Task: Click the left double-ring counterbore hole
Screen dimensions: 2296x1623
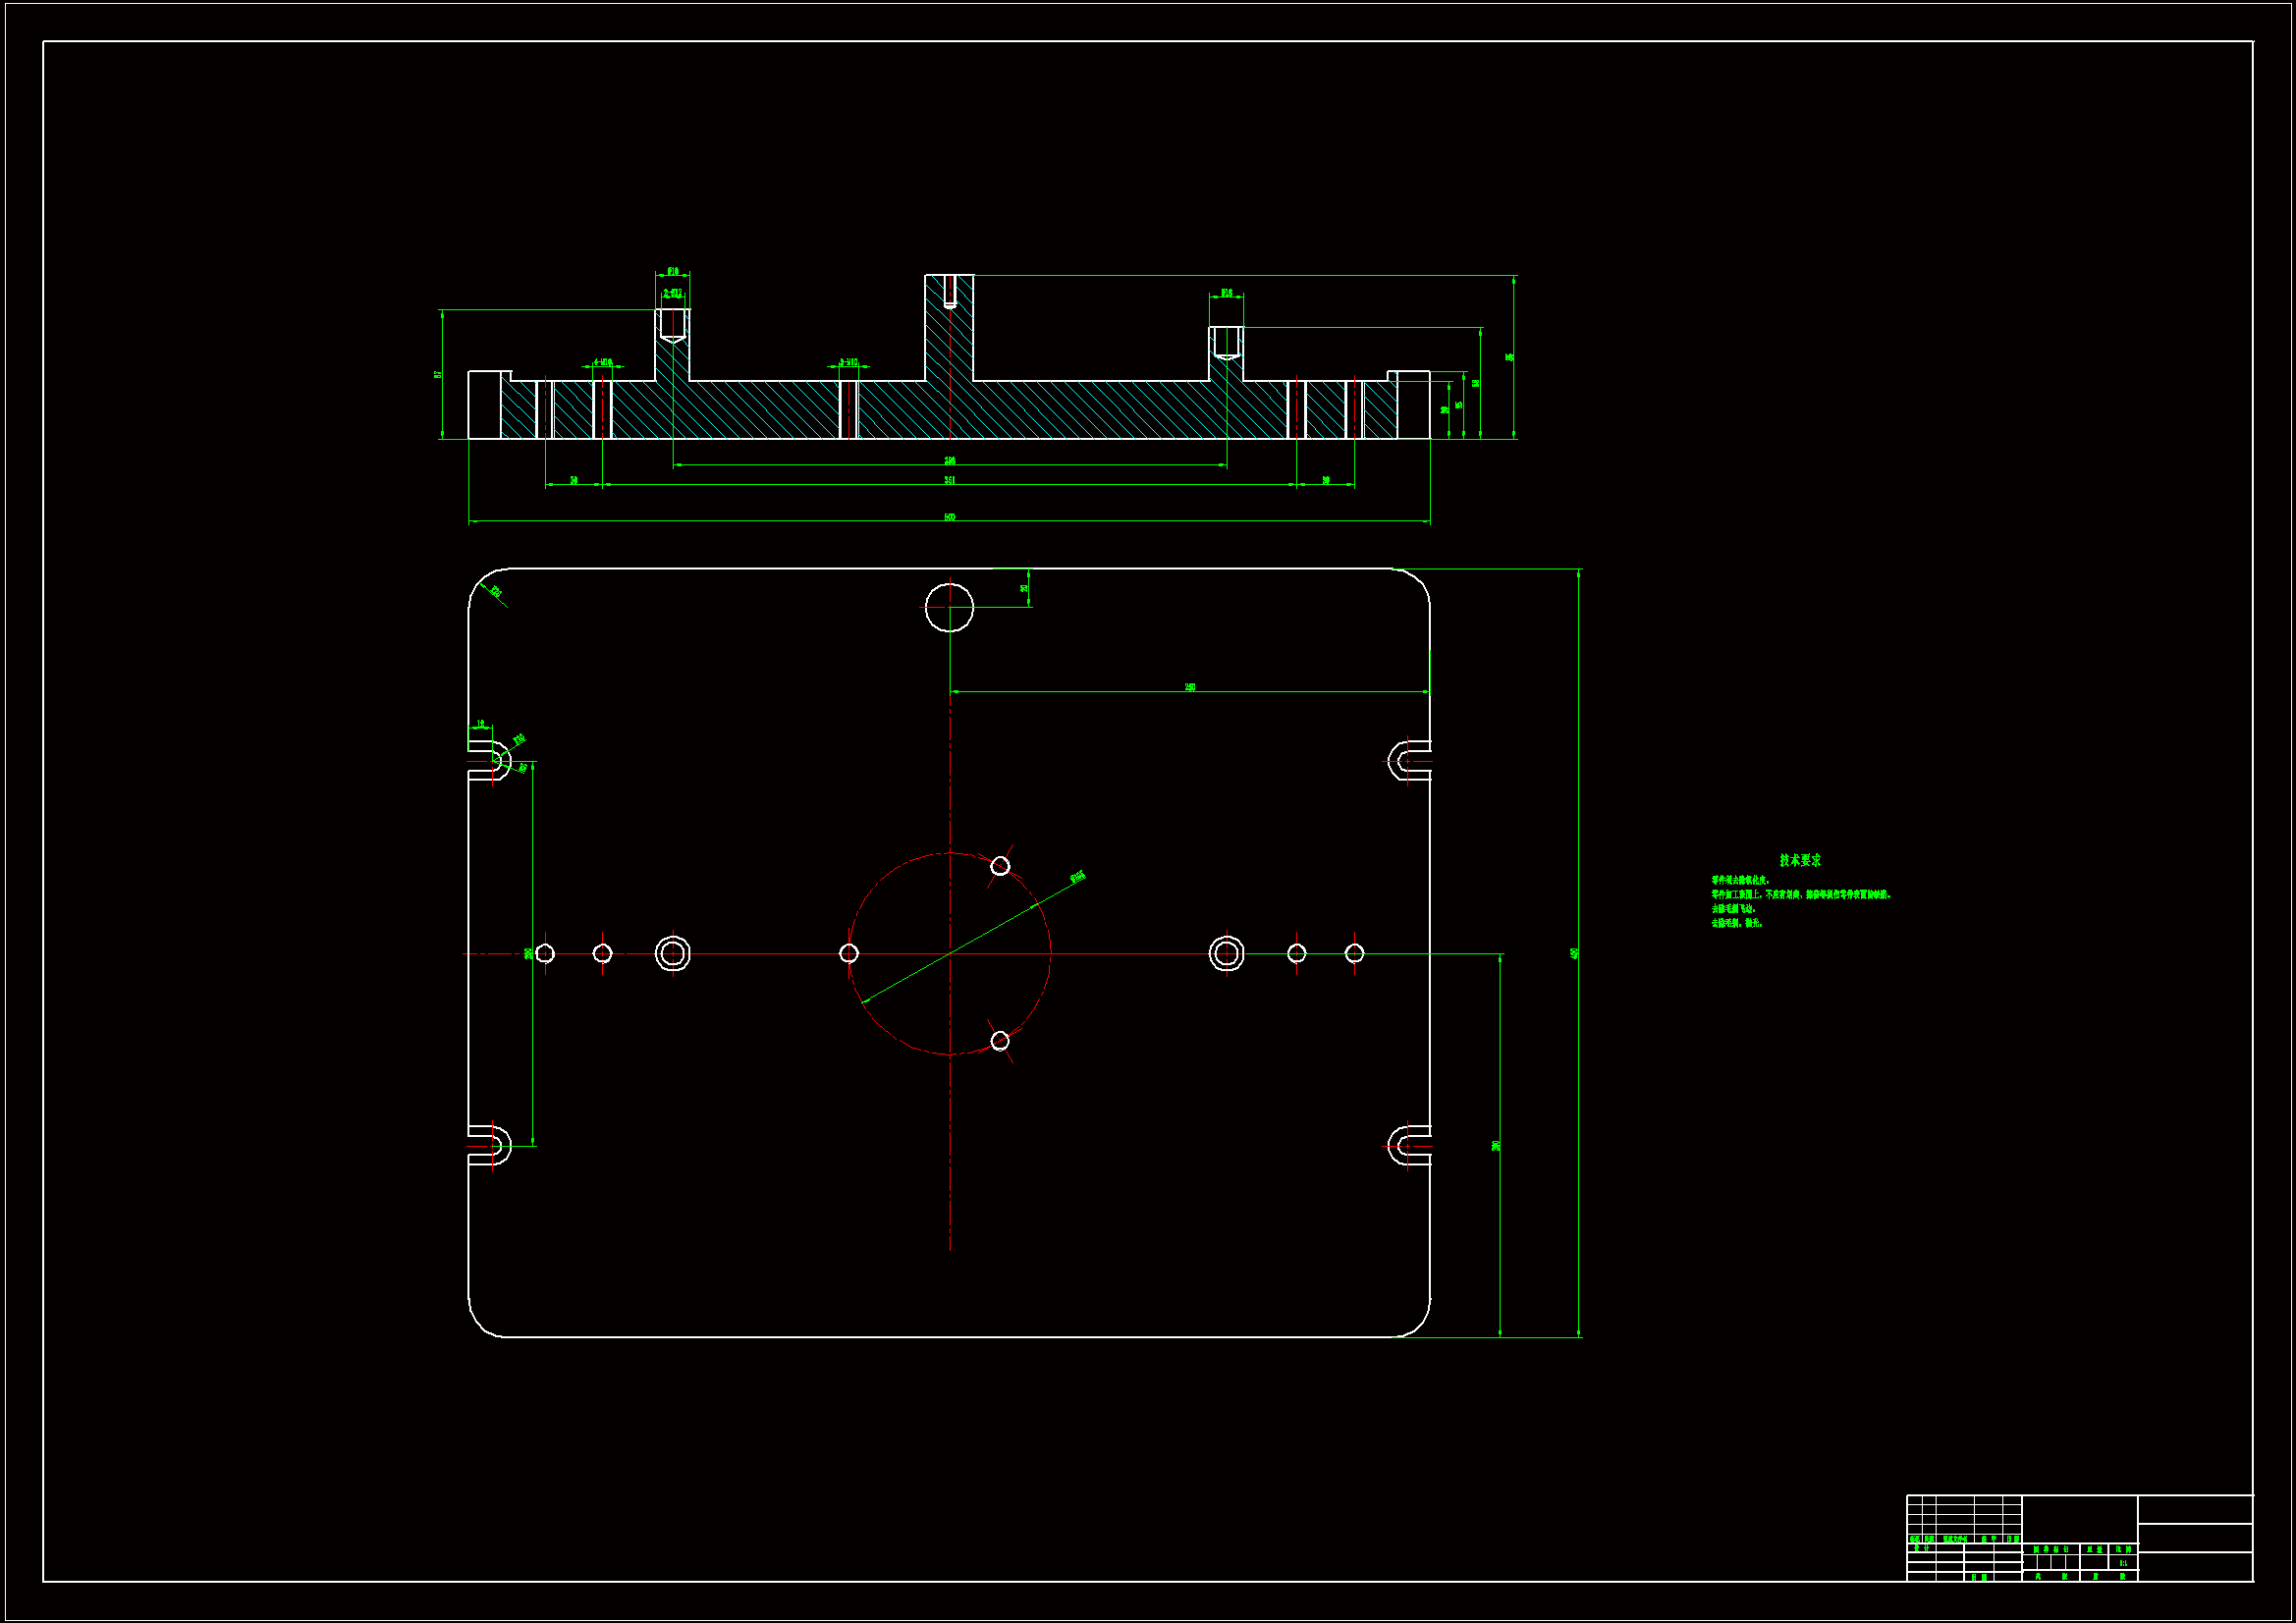Action: 672,953
